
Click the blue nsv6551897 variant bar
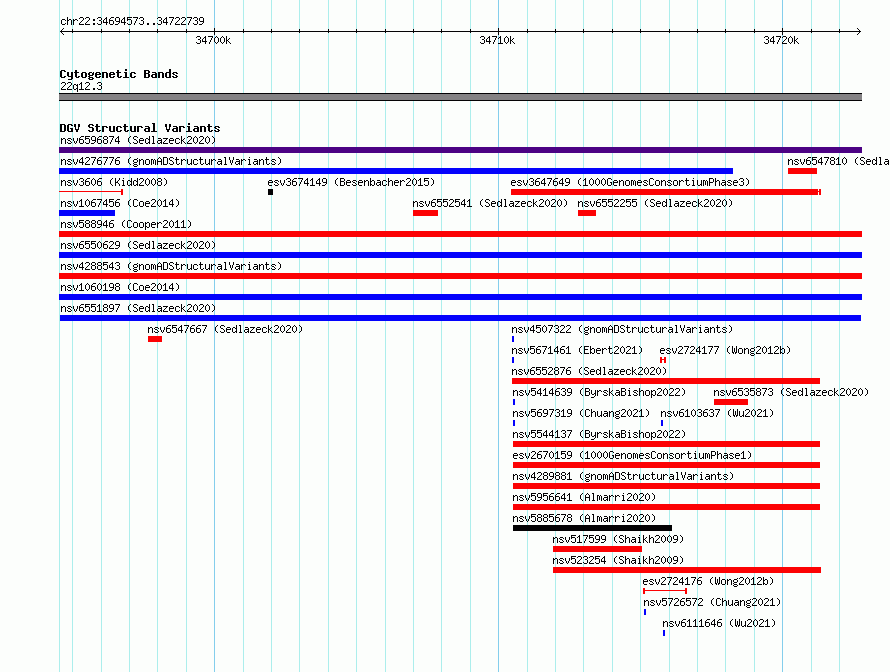pyautogui.click(x=460, y=318)
